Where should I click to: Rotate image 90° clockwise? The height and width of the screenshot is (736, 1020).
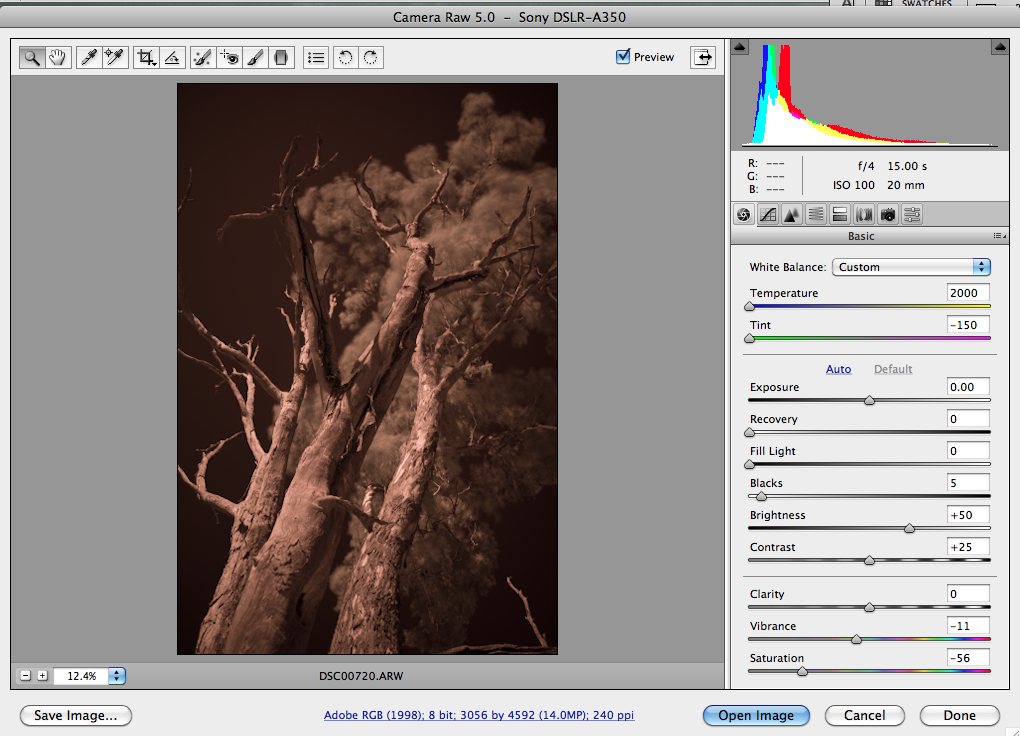(371, 57)
